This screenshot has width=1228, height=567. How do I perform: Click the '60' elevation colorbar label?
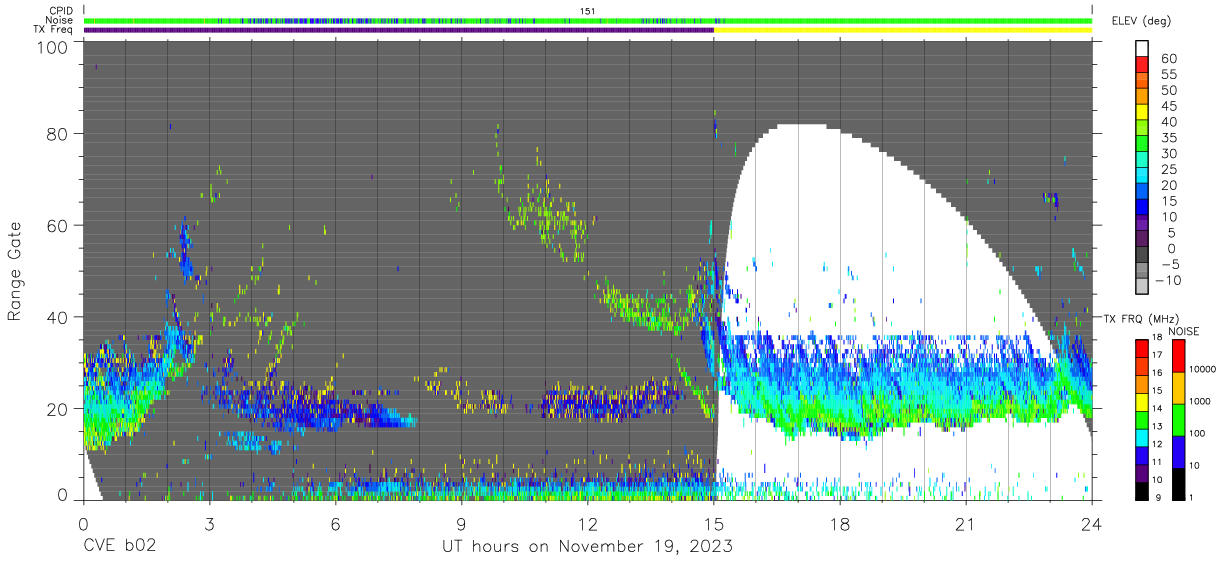click(x=1168, y=59)
